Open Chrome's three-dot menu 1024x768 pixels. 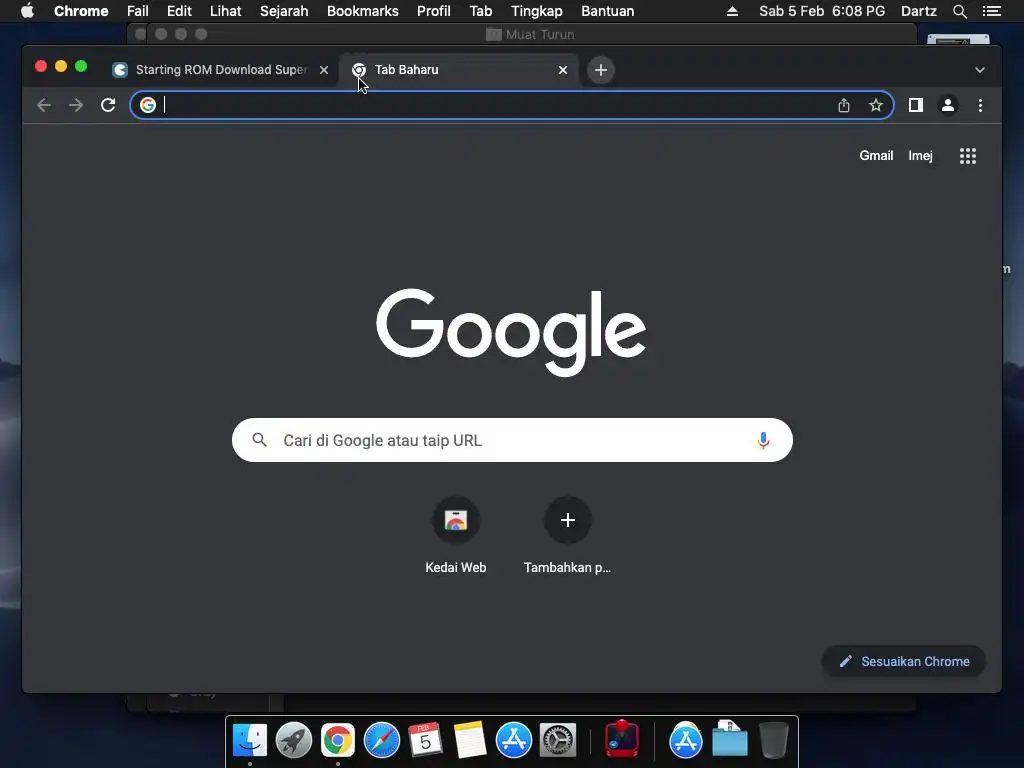[980, 105]
